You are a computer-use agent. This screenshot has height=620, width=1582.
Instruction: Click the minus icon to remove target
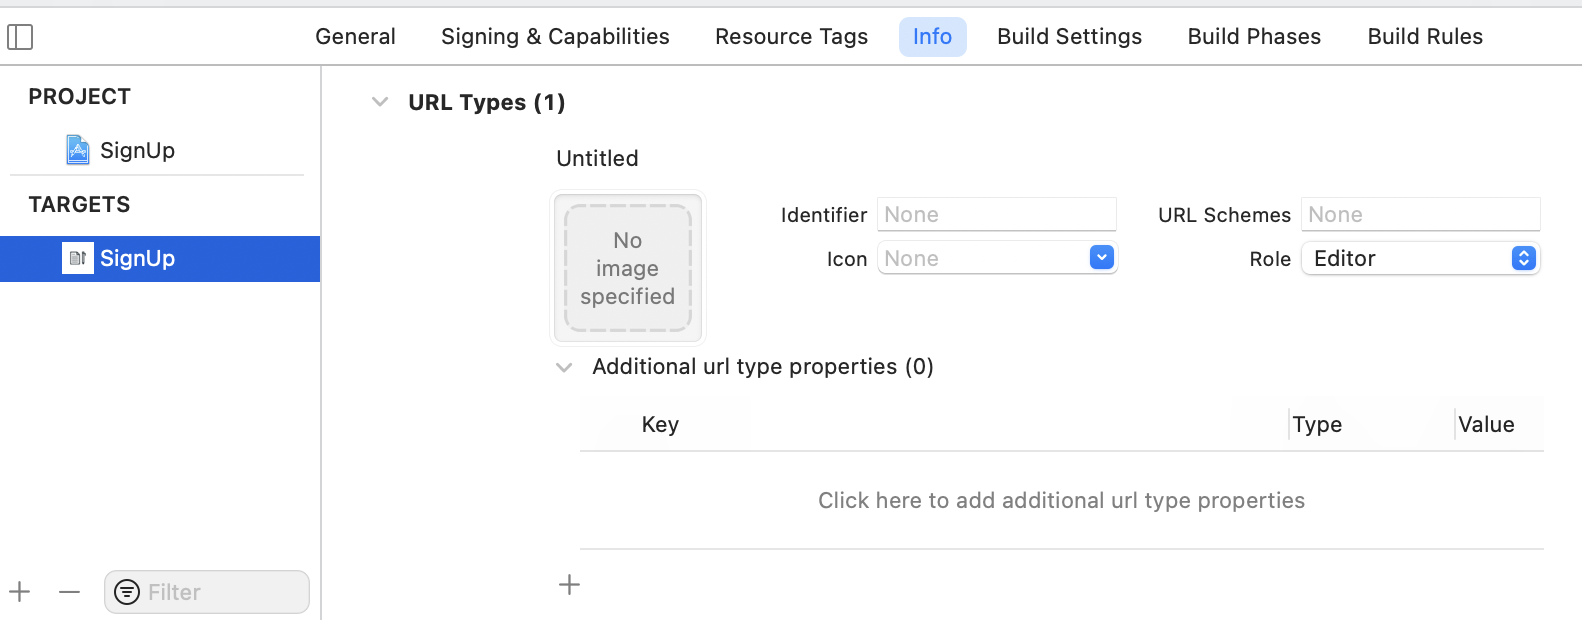click(69, 592)
